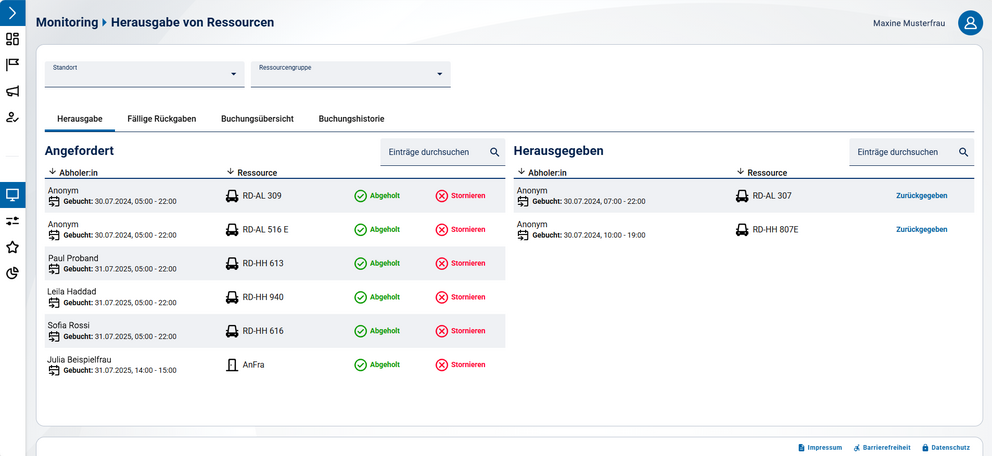Expand the sidebar with the chevron arrow
The image size is (992, 456).
[12, 12]
